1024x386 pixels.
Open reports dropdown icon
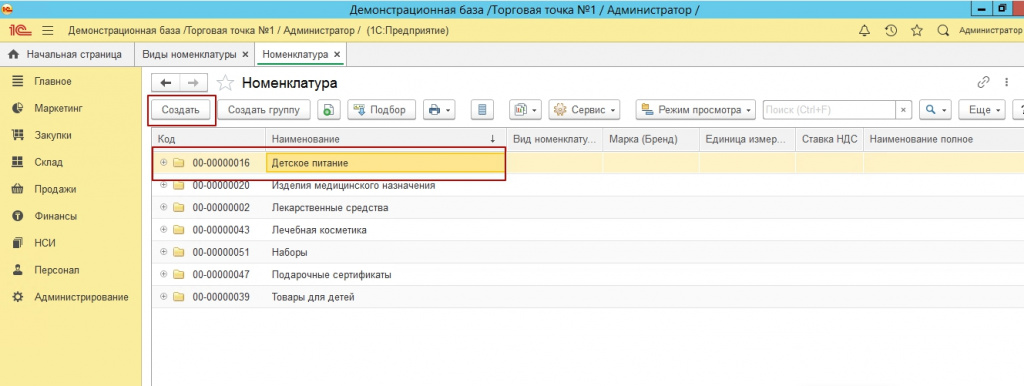525,110
